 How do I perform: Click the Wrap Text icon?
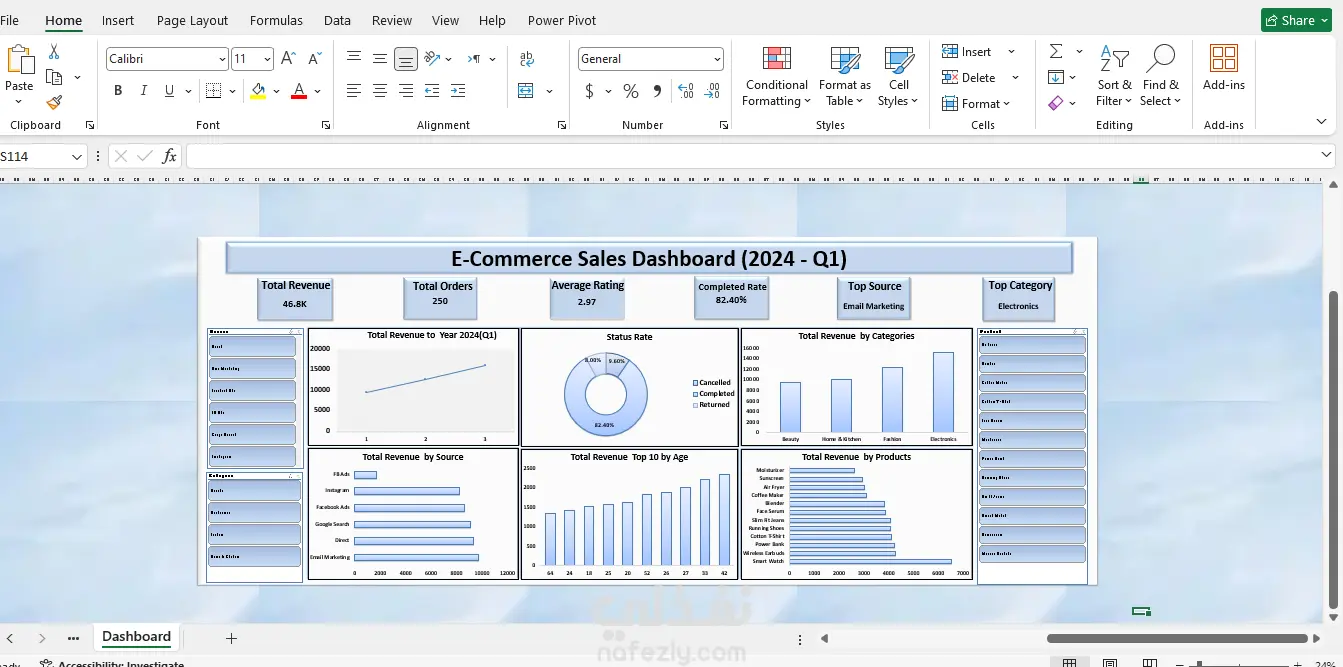pyautogui.click(x=527, y=59)
